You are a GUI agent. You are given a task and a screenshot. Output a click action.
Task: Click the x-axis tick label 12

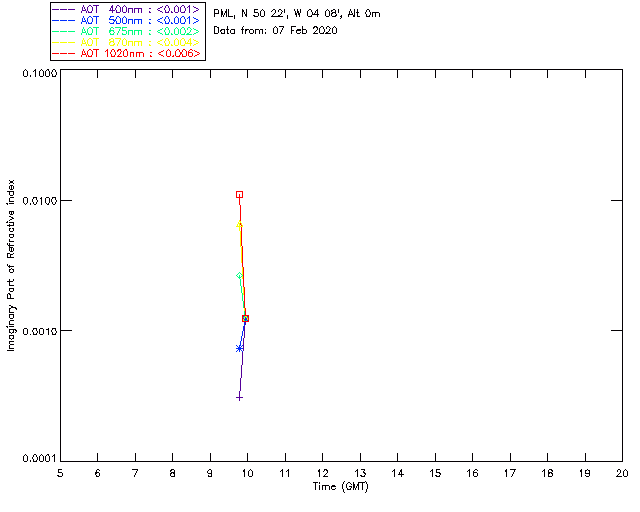[x=322, y=473]
